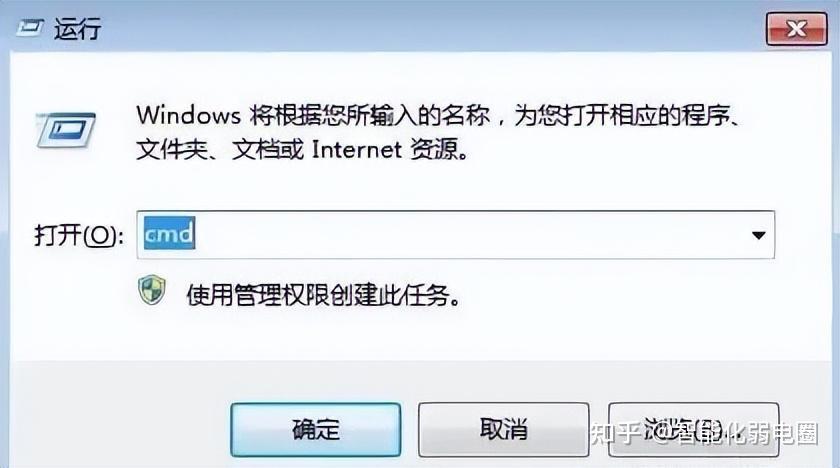Click inside the 打开 input field
Image resolution: width=840 pixels, height=468 pixels.
(455, 235)
